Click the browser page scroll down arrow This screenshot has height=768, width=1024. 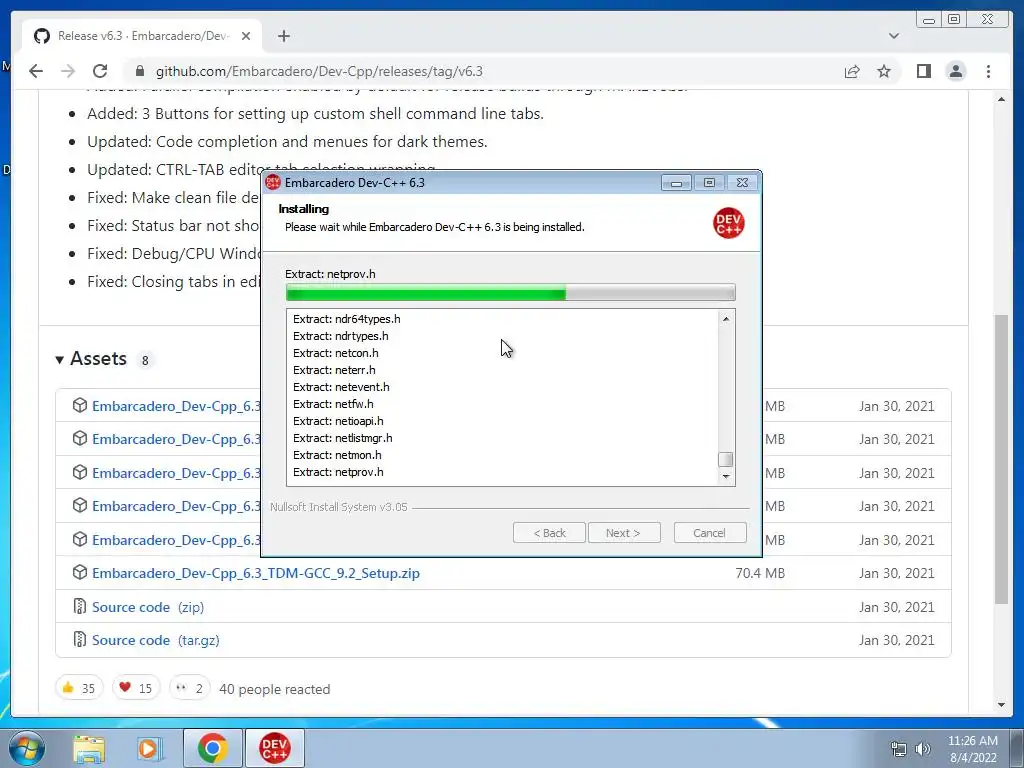click(1001, 705)
